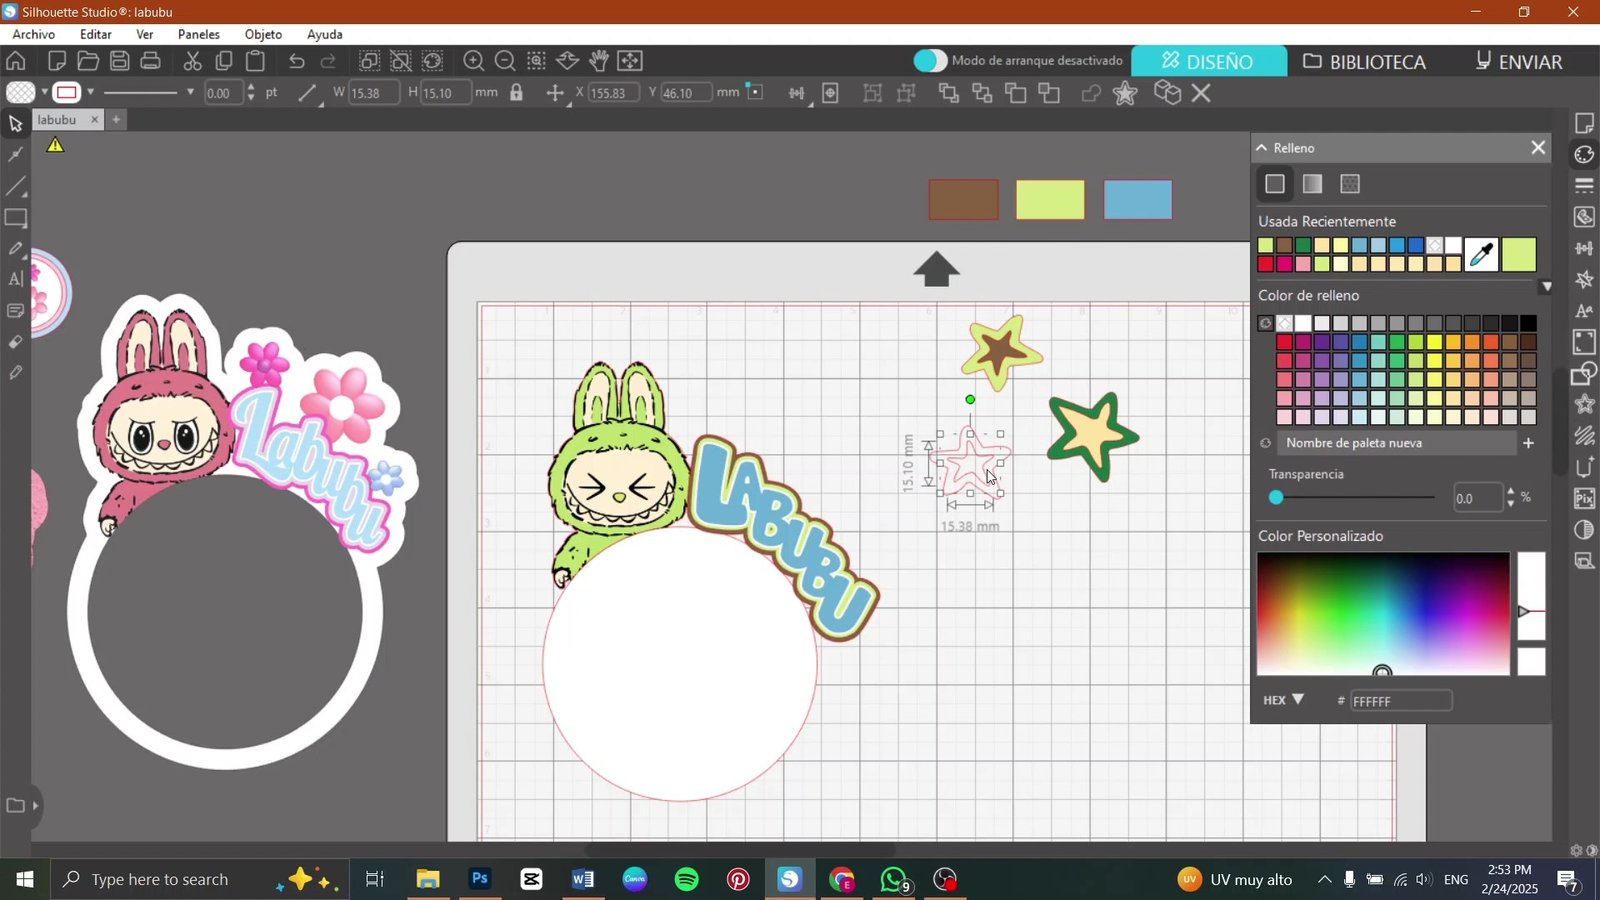This screenshot has width=1600, height=900.
Task: Open a file using folder icon
Action: 88,61
